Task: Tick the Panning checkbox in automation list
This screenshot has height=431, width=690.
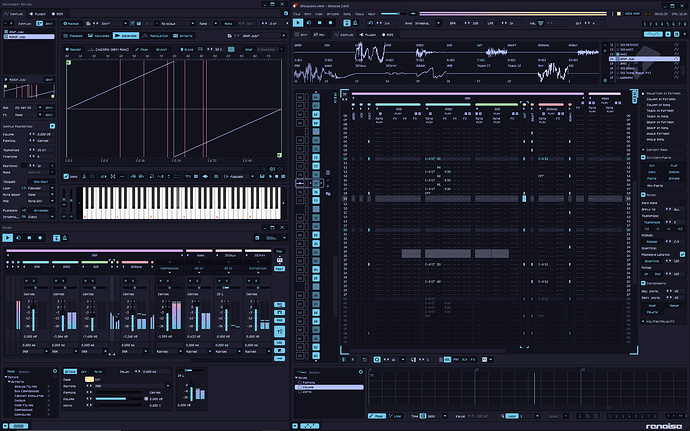Action: 300,382
